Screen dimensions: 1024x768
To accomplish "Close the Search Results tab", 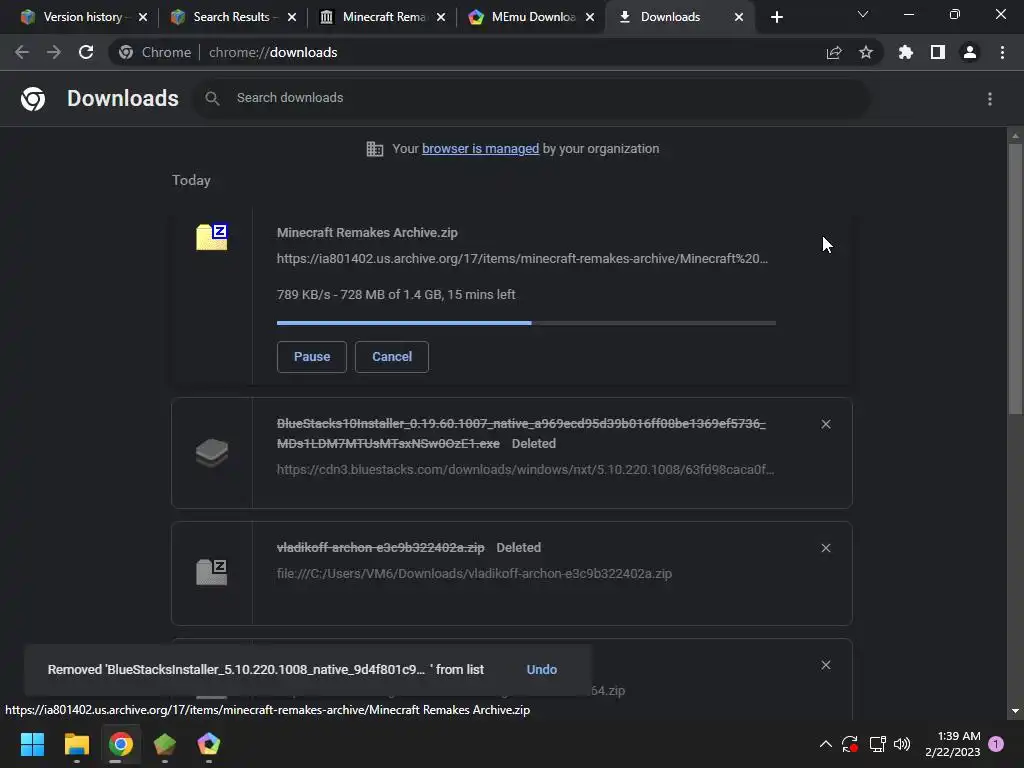I will click(292, 17).
